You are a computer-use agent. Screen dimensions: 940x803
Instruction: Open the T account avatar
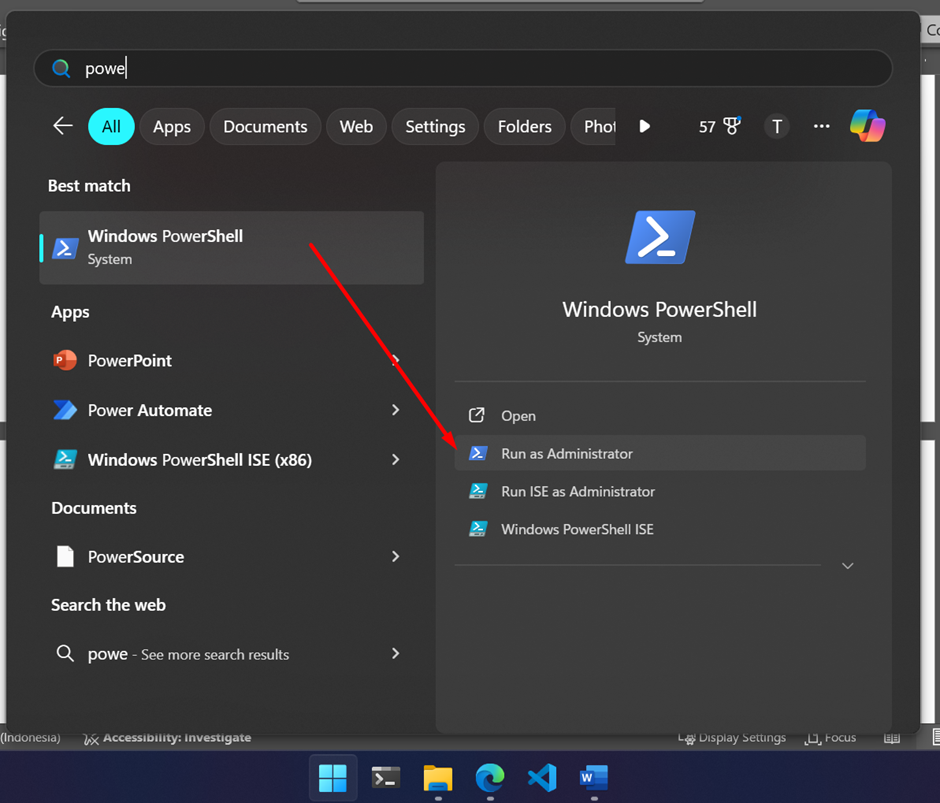tap(777, 127)
